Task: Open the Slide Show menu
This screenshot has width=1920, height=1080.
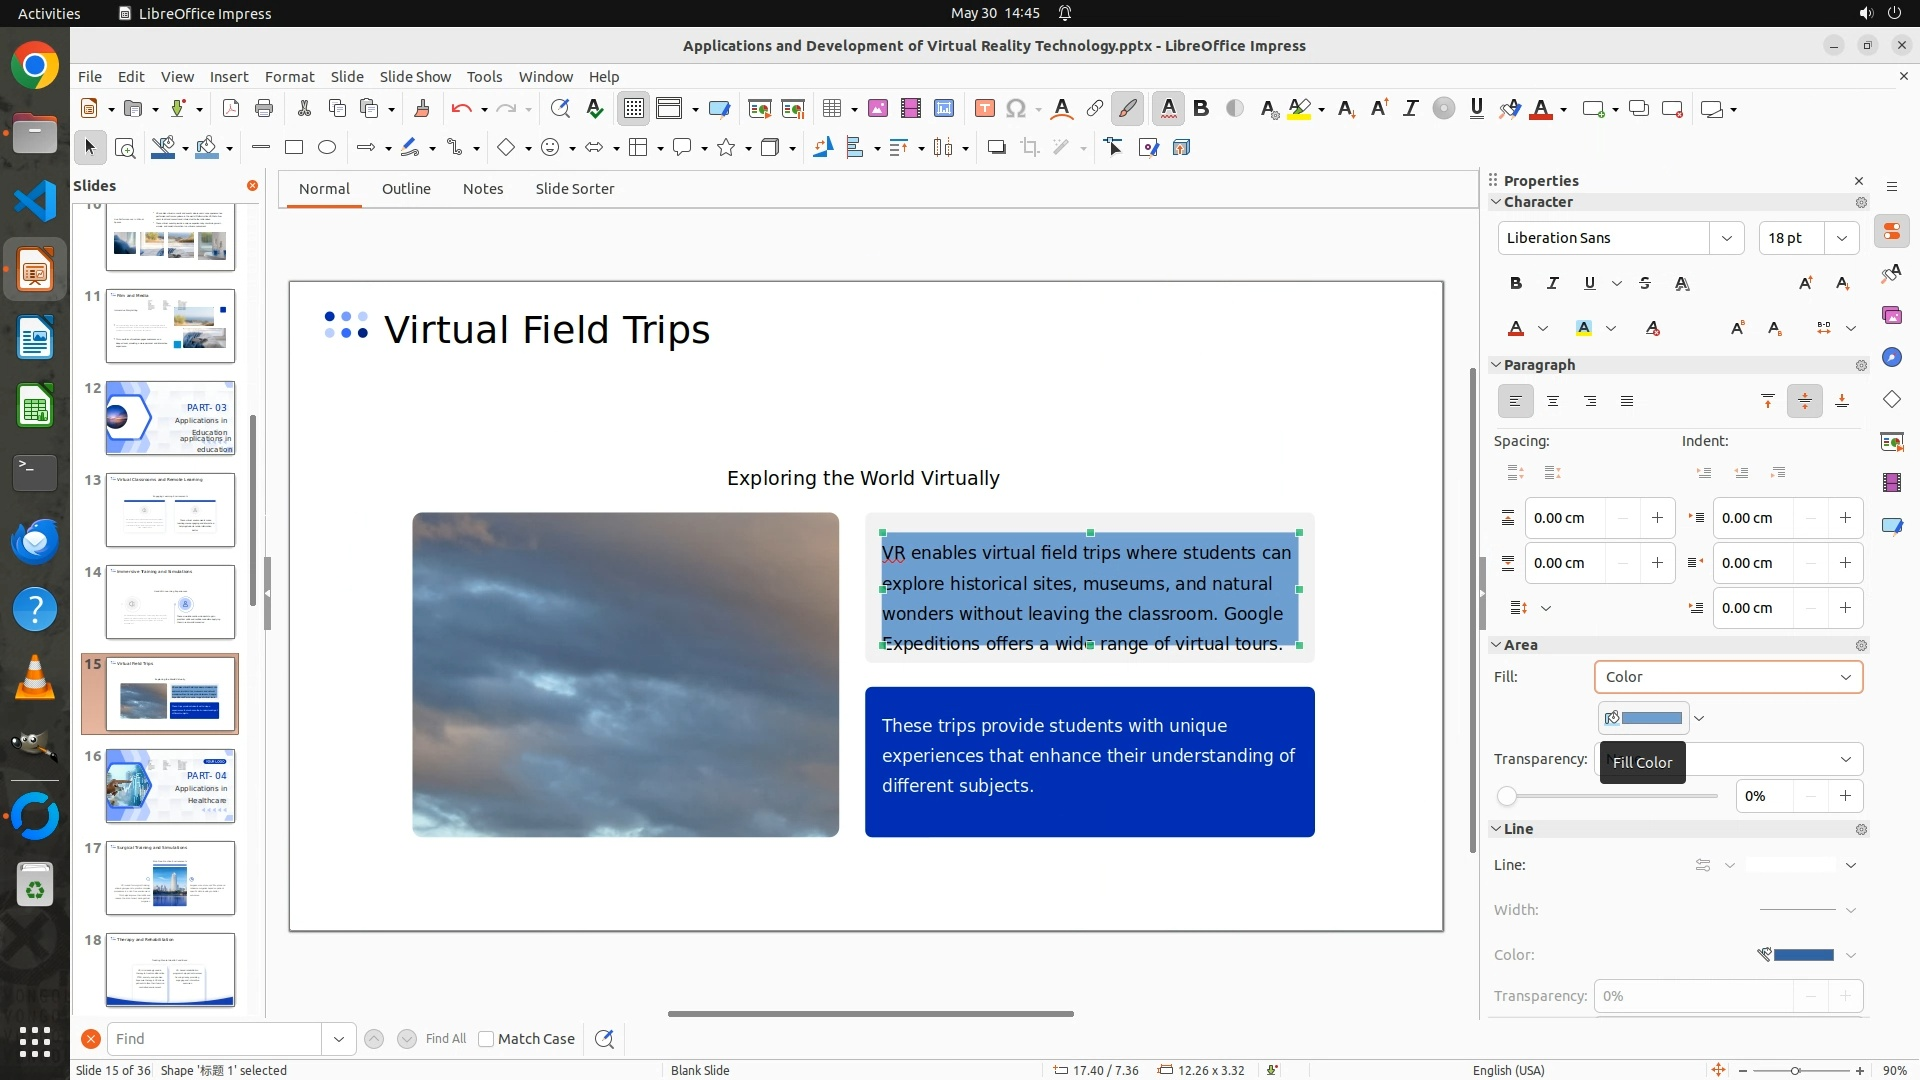Action: (415, 77)
